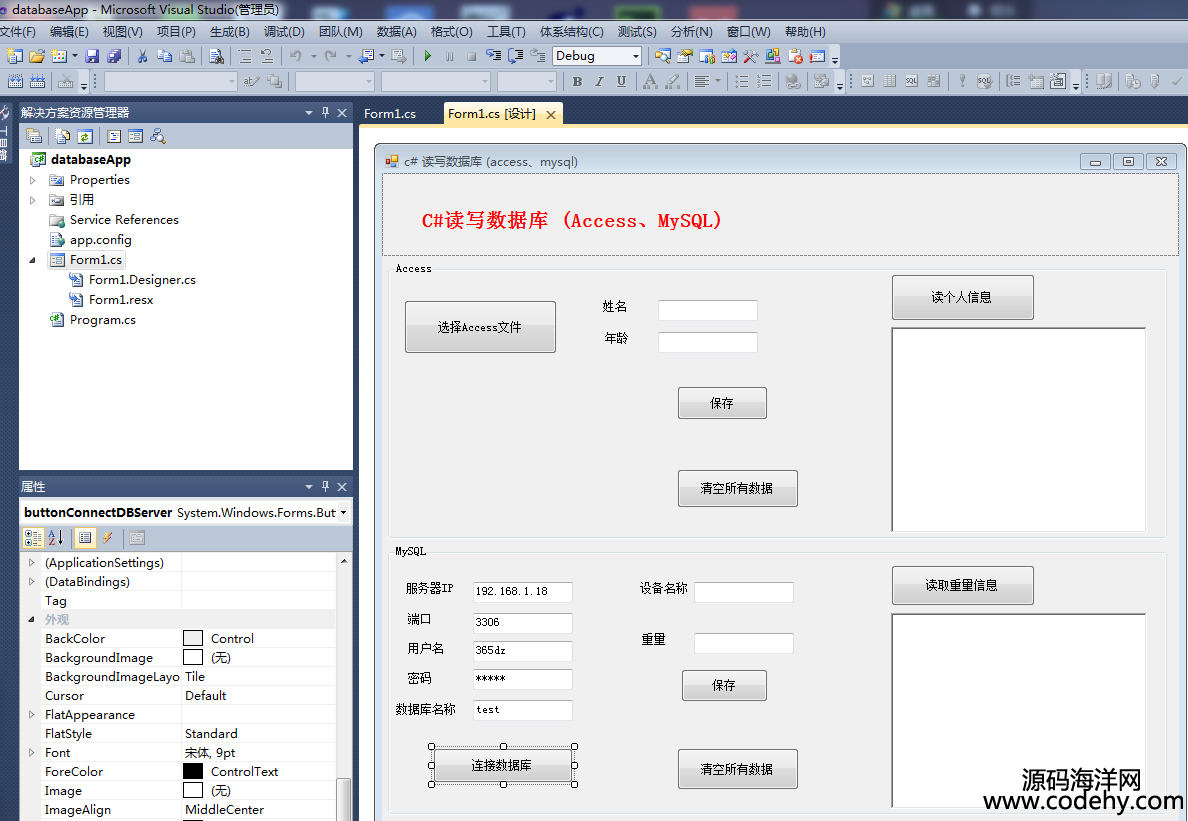Click the Step Over debug icon
1188x821 pixels.
point(516,55)
